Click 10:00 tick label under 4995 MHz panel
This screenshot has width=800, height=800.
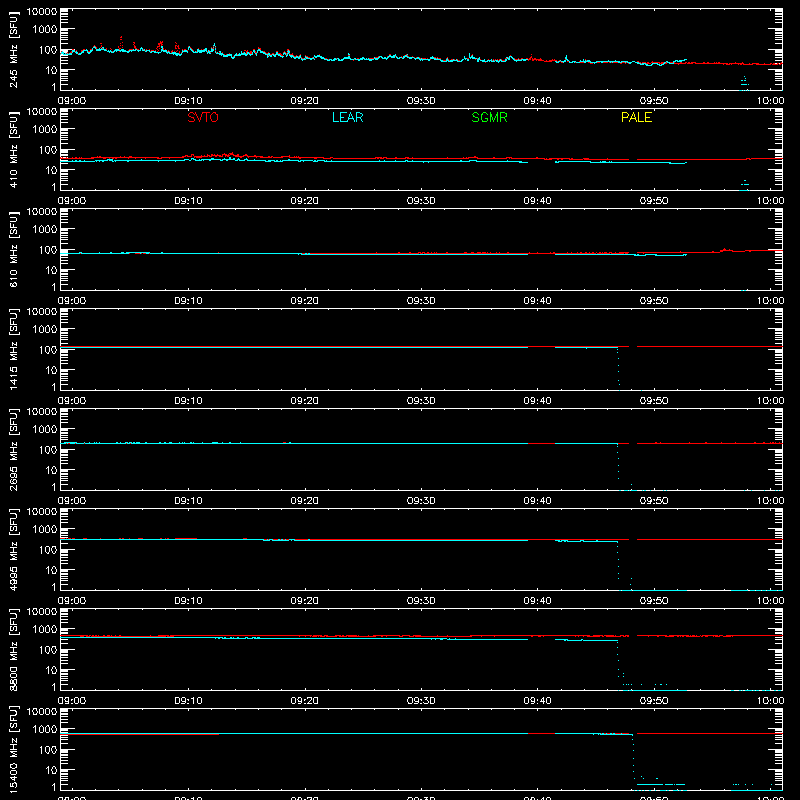770,601
